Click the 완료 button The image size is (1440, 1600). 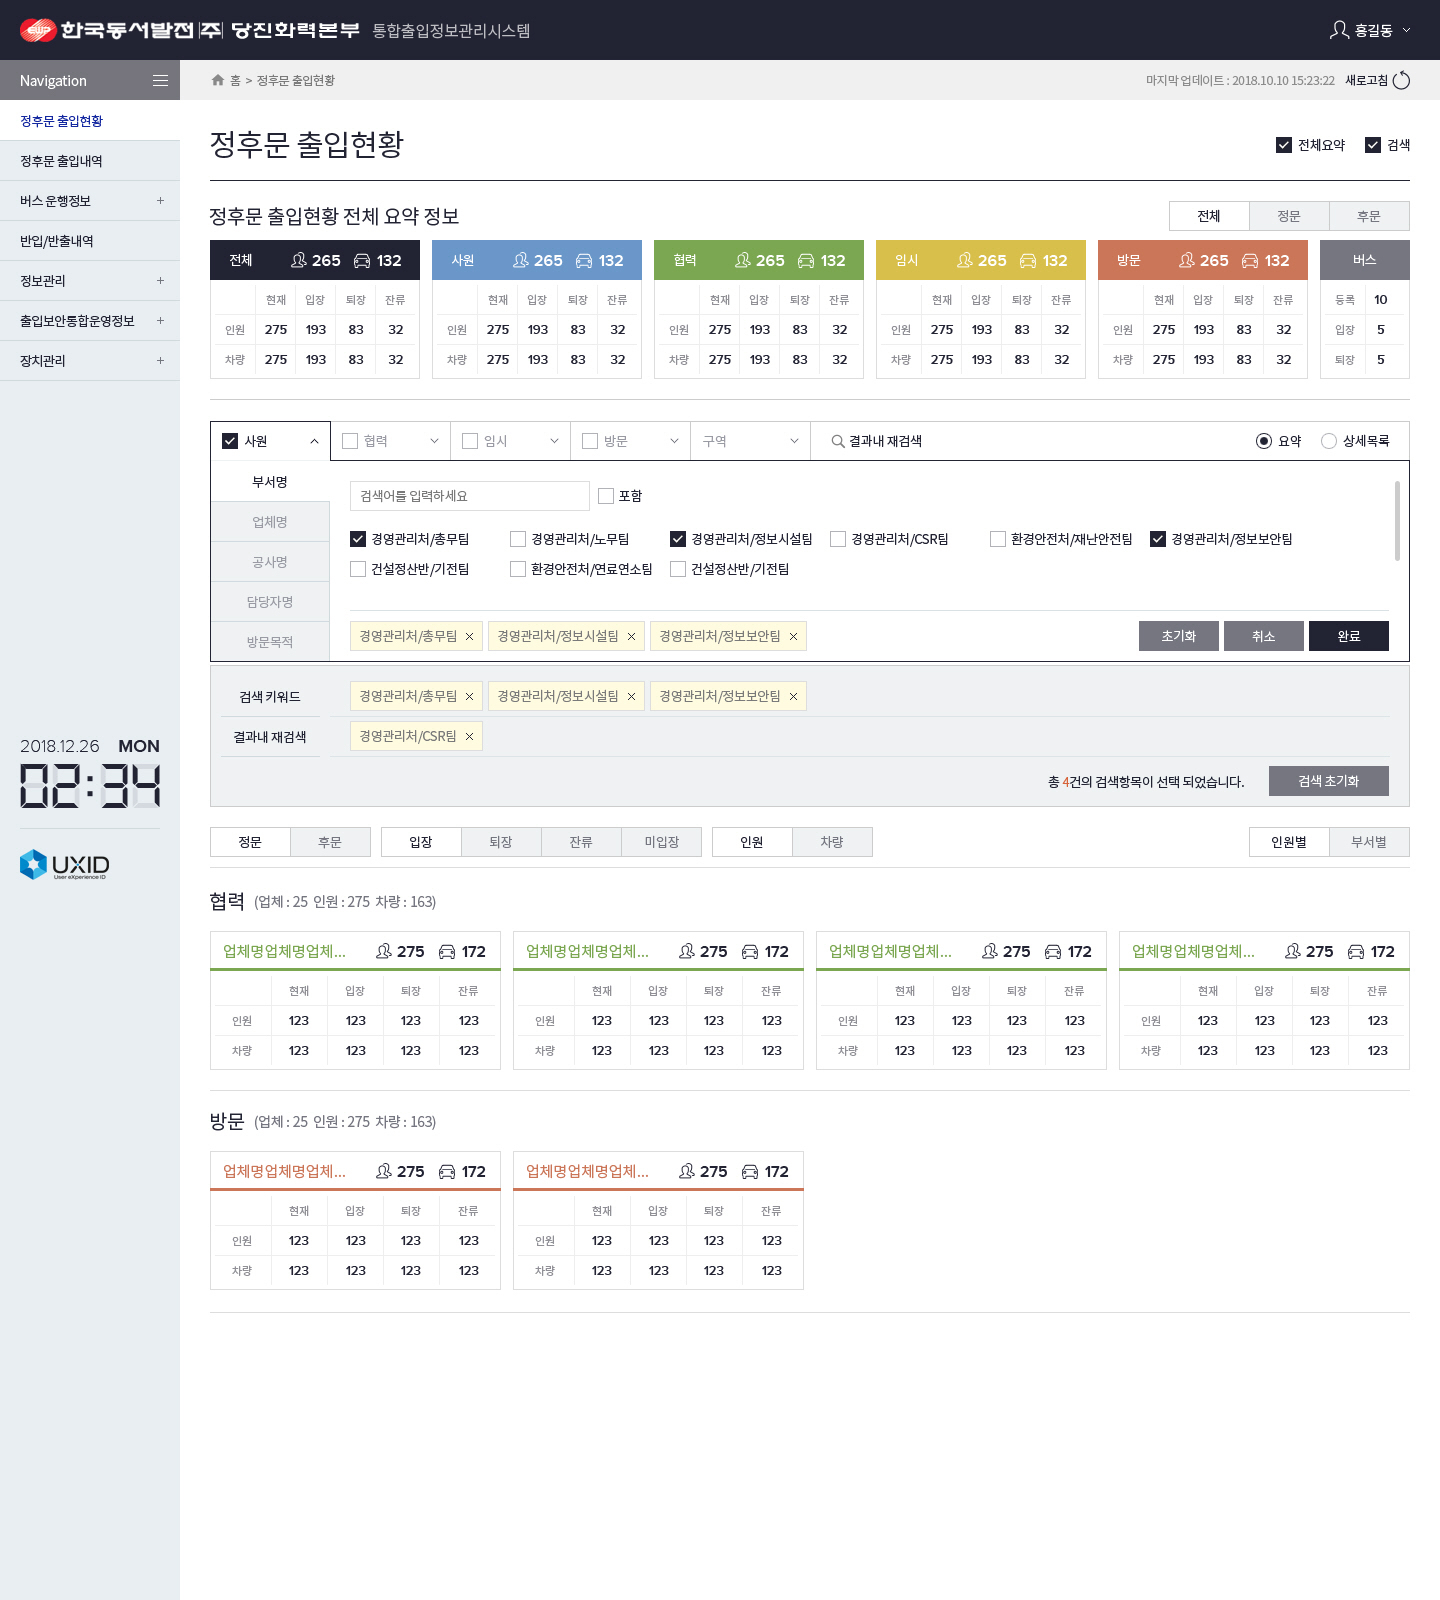(x=1348, y=636)
